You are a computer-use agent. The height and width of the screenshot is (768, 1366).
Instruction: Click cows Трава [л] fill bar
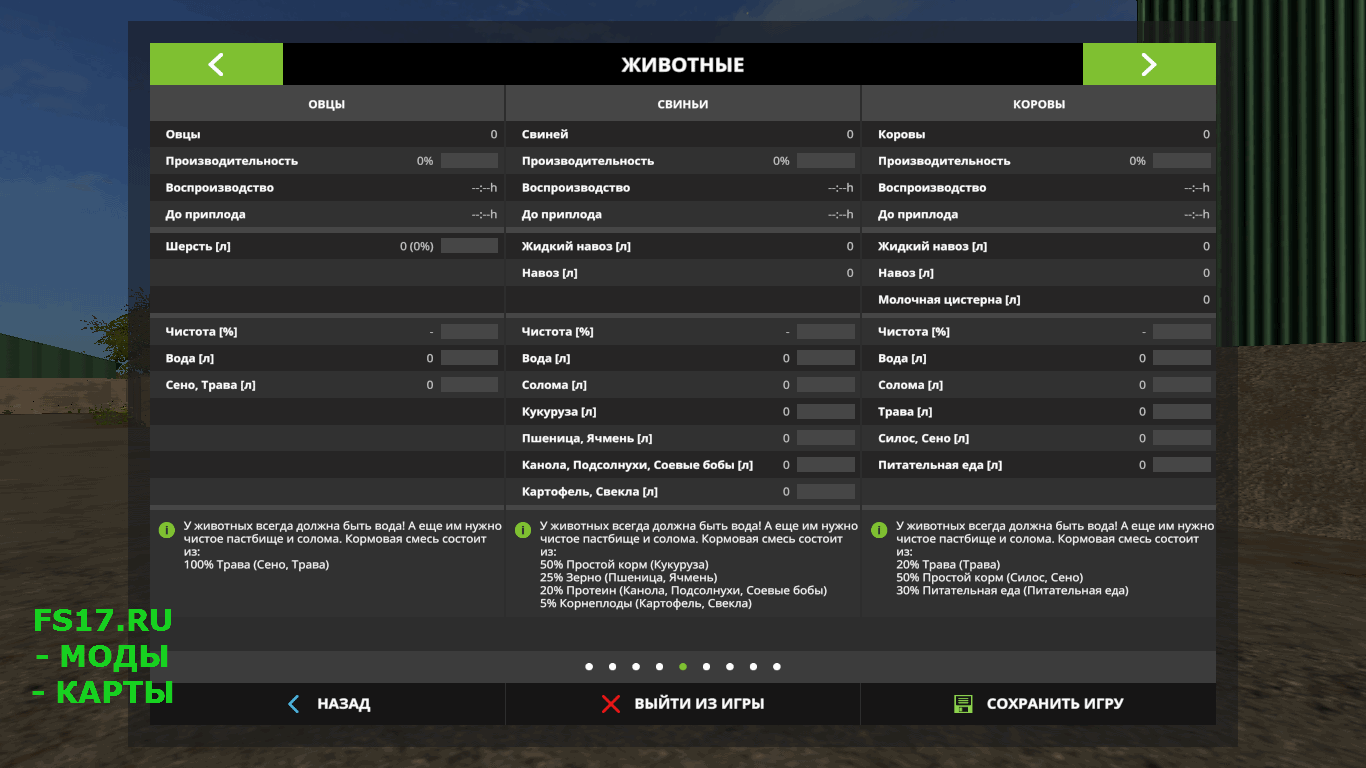click(1182, 412)
